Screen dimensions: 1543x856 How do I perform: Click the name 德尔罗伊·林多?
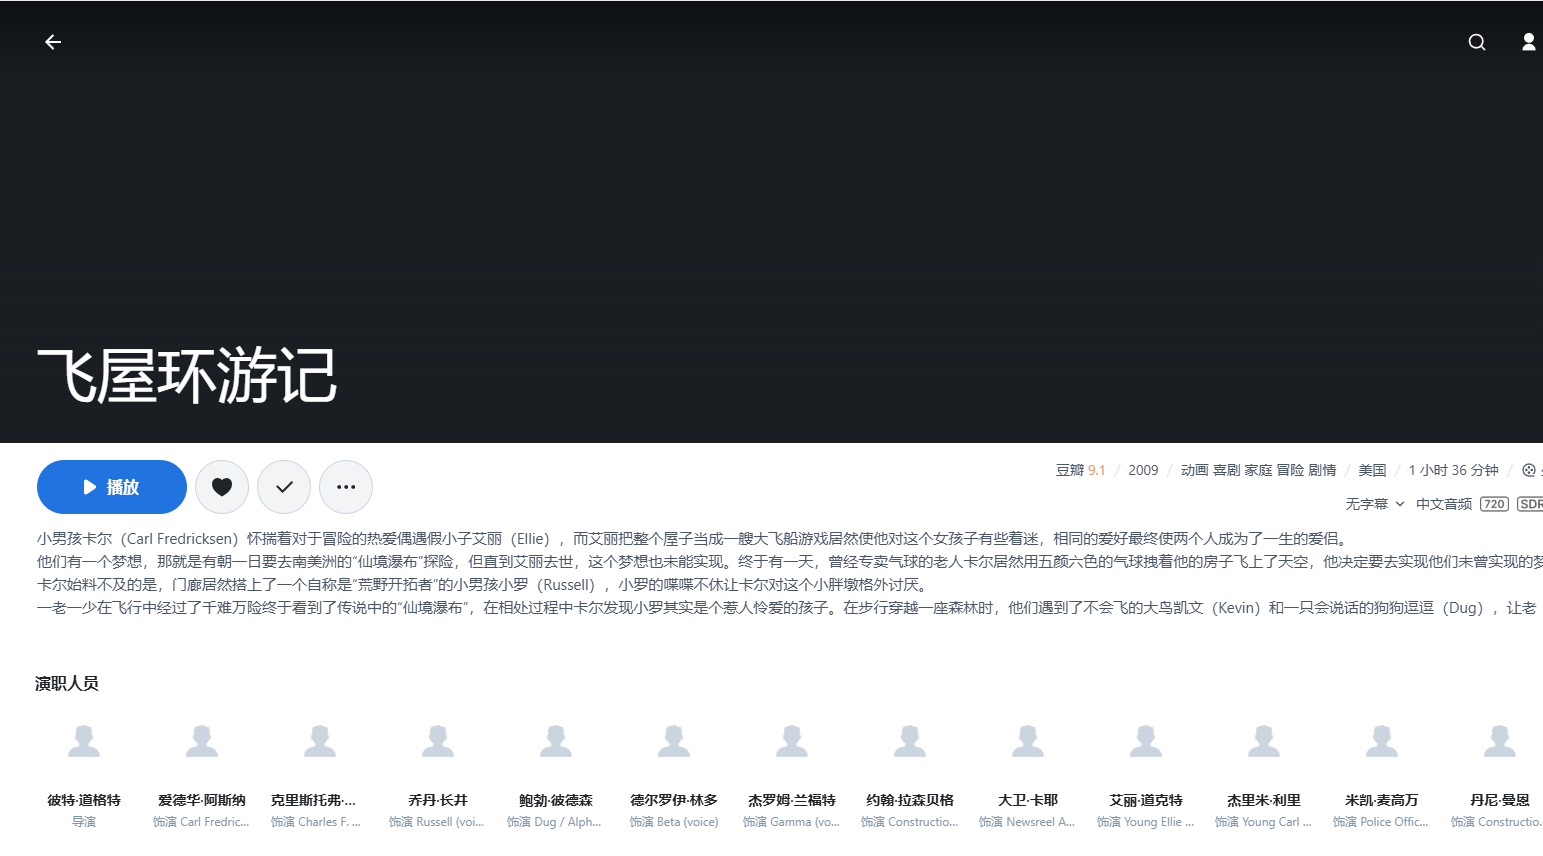point(674,800)
